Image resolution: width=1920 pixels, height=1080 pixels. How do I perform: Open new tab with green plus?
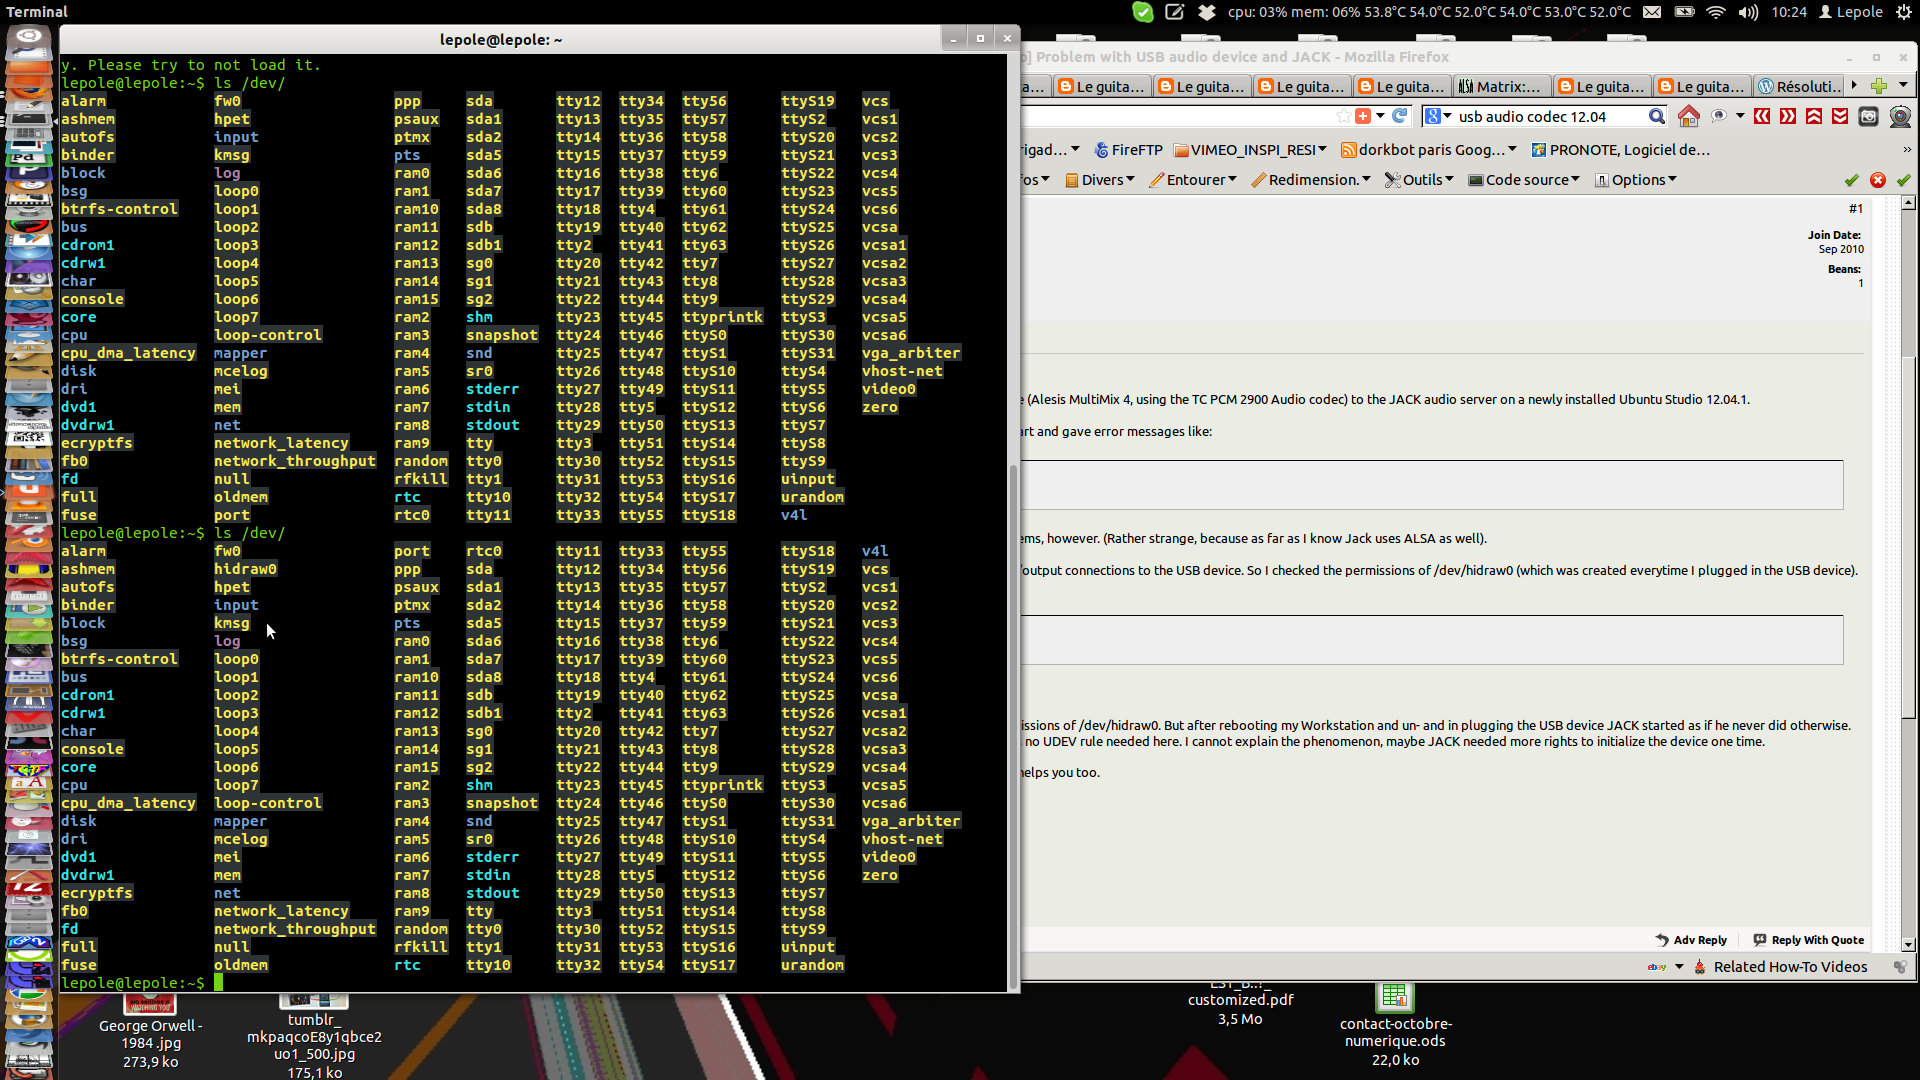point(1879,86)
